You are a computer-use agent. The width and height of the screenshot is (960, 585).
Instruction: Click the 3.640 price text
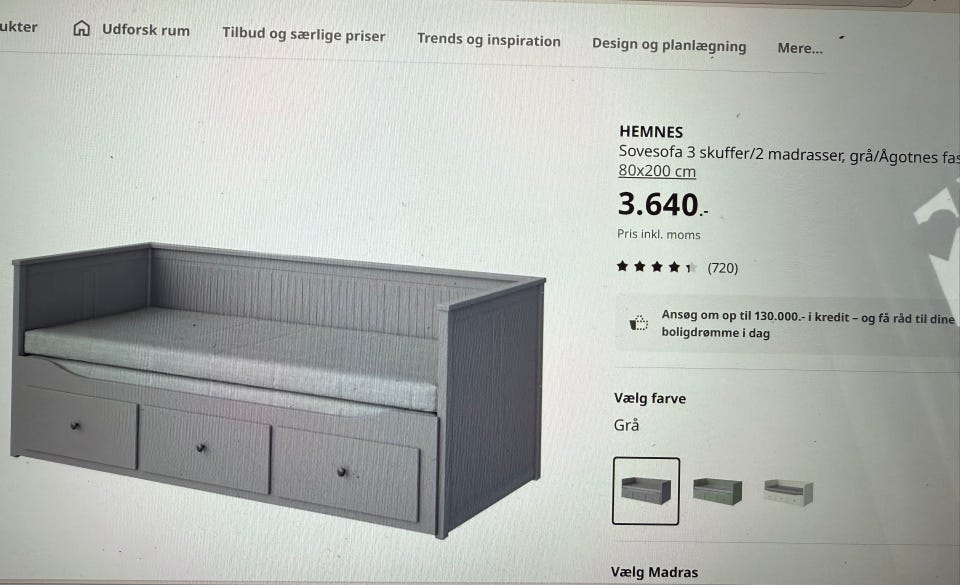(x=663, y=204)
